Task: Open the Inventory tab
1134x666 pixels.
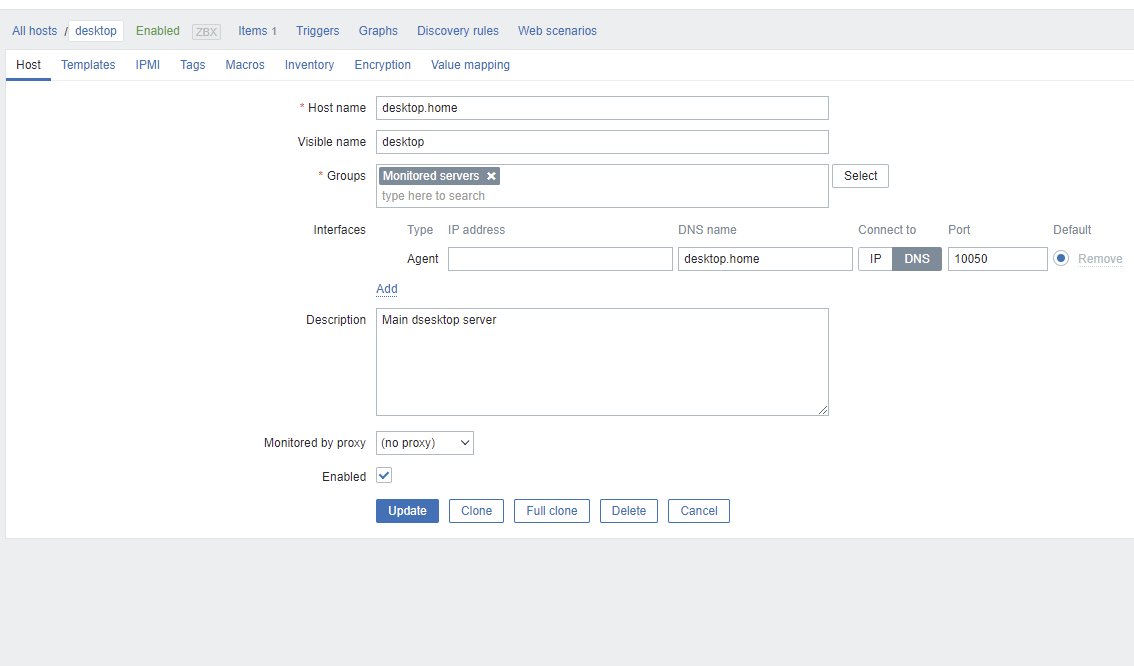Action: 310,65
